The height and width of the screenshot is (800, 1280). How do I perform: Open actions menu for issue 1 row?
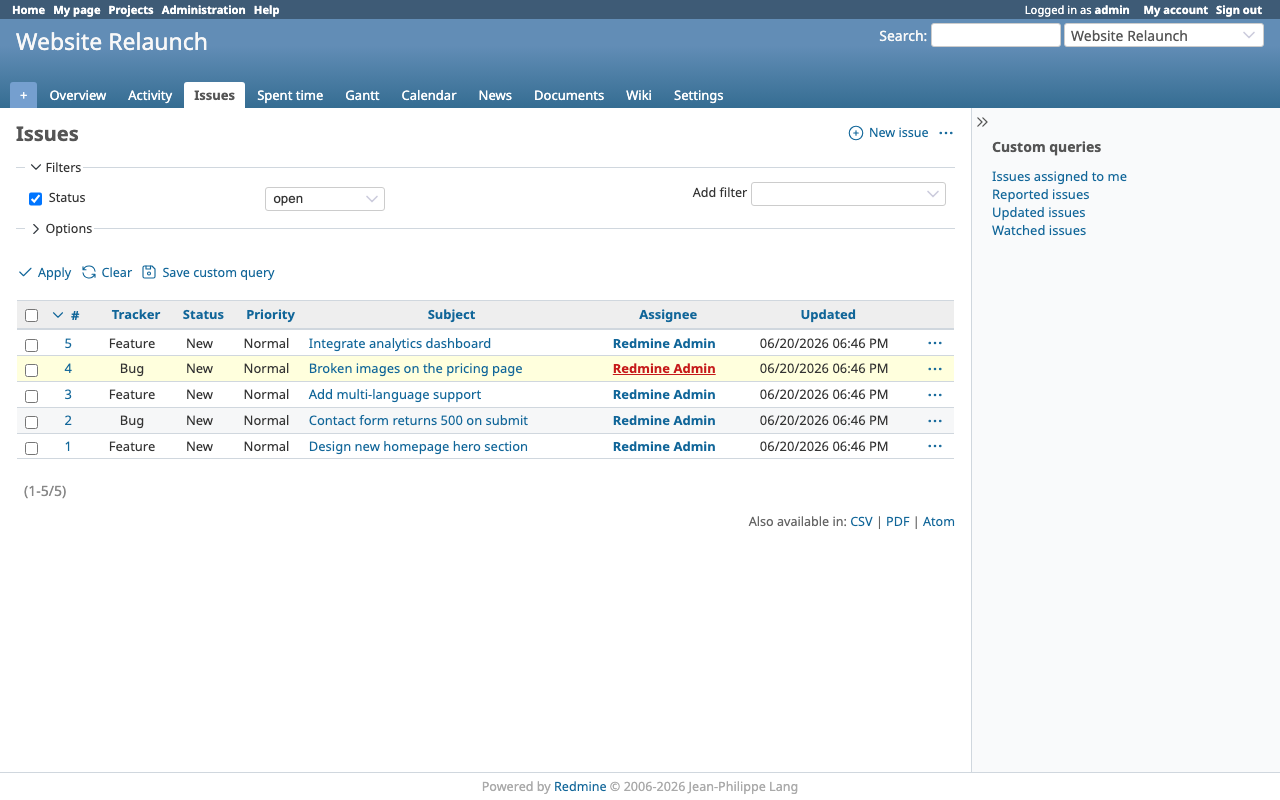point(935,447)
